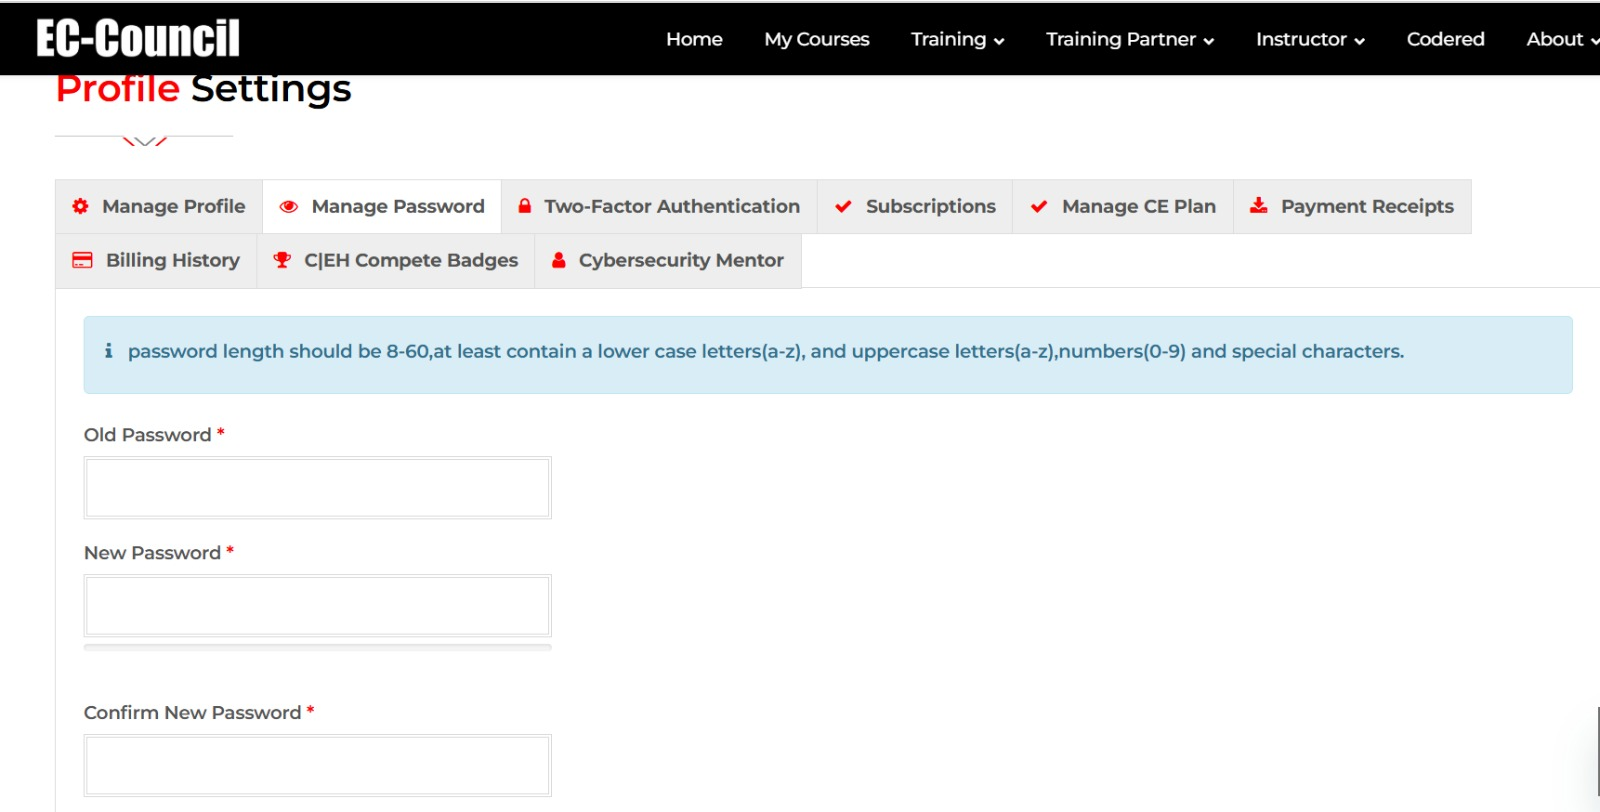Switch to Two-Factor Authentication tab
Image resolution: width=1600 pixels, height=812 pixels.
coord(659,207)
